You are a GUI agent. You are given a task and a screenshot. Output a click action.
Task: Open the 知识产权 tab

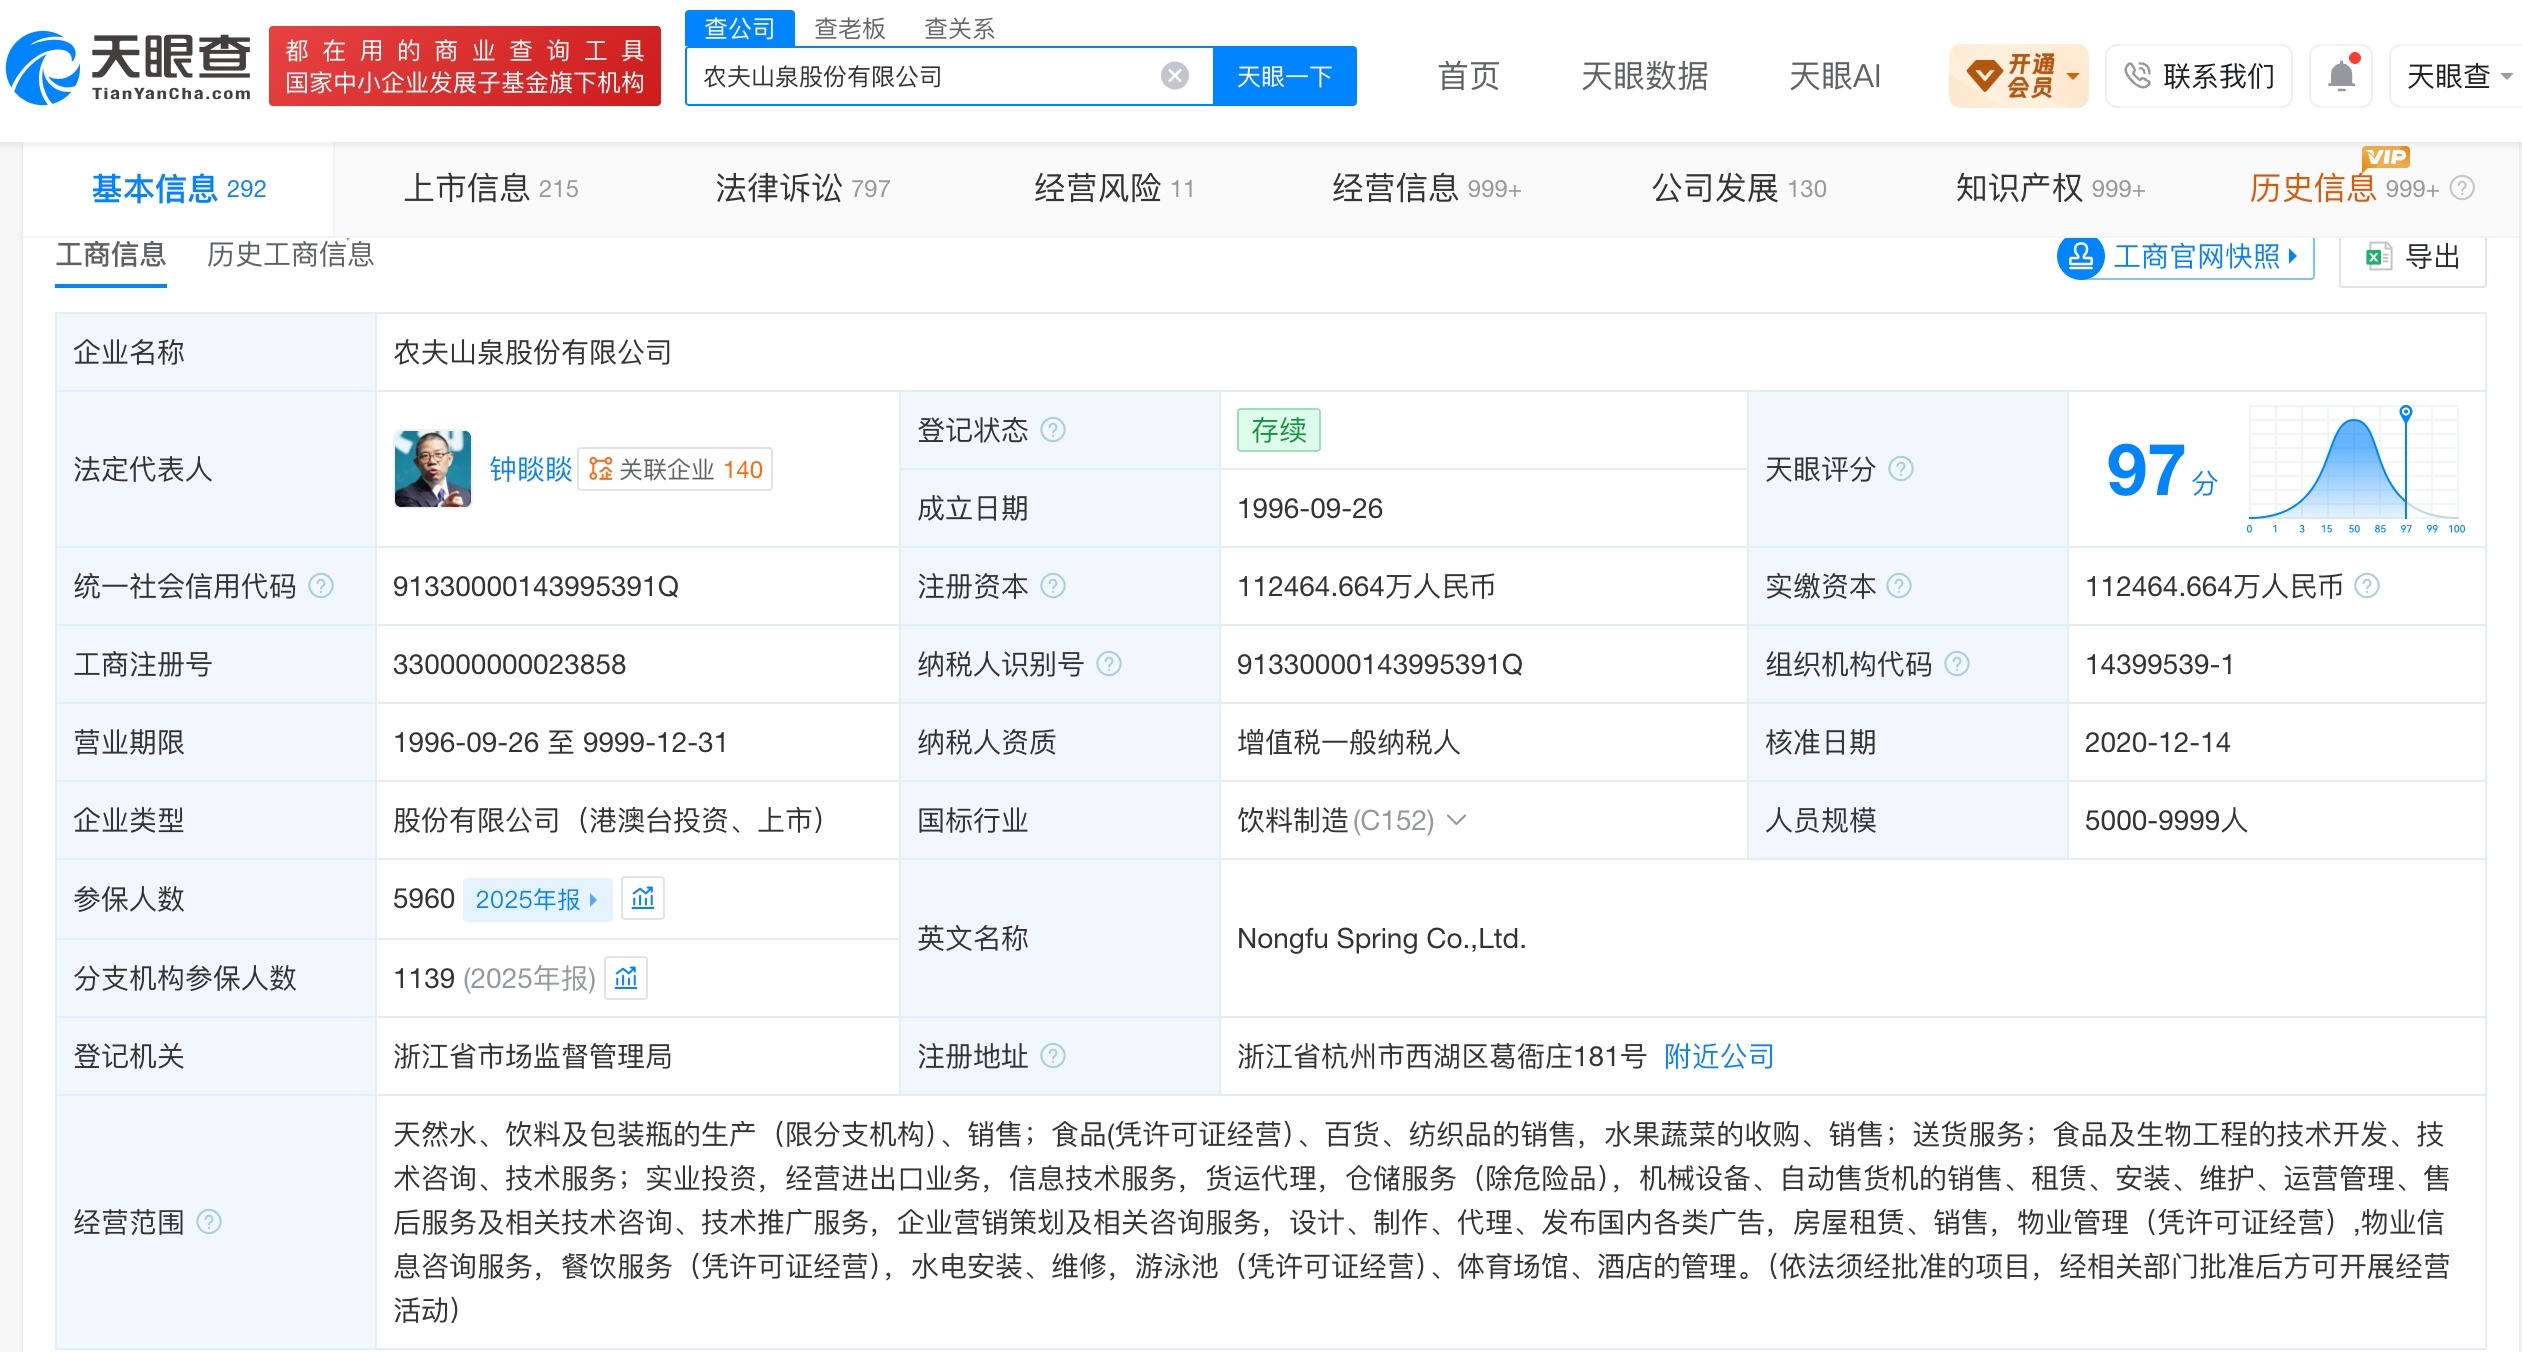2051,188
